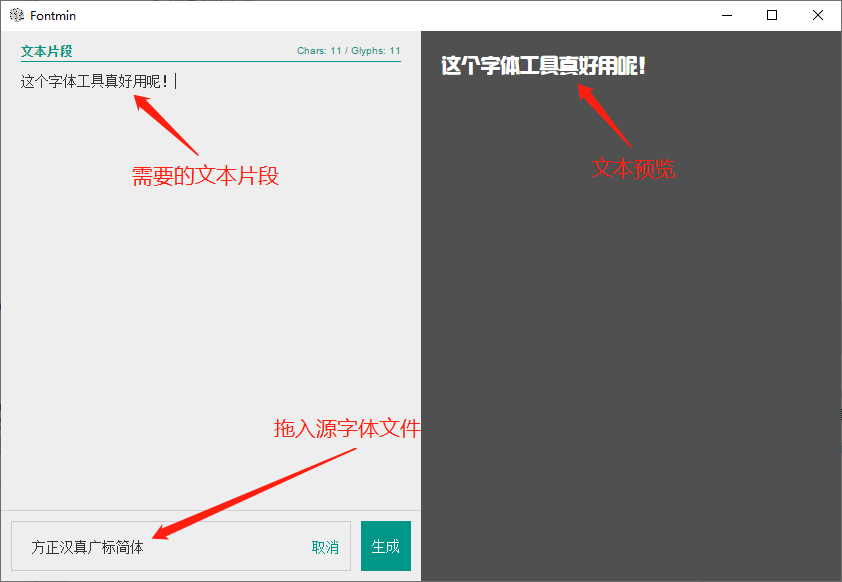Click 取消 to cancel the font
The height and width of the screenshot is (582, 842).
point(325,547)
